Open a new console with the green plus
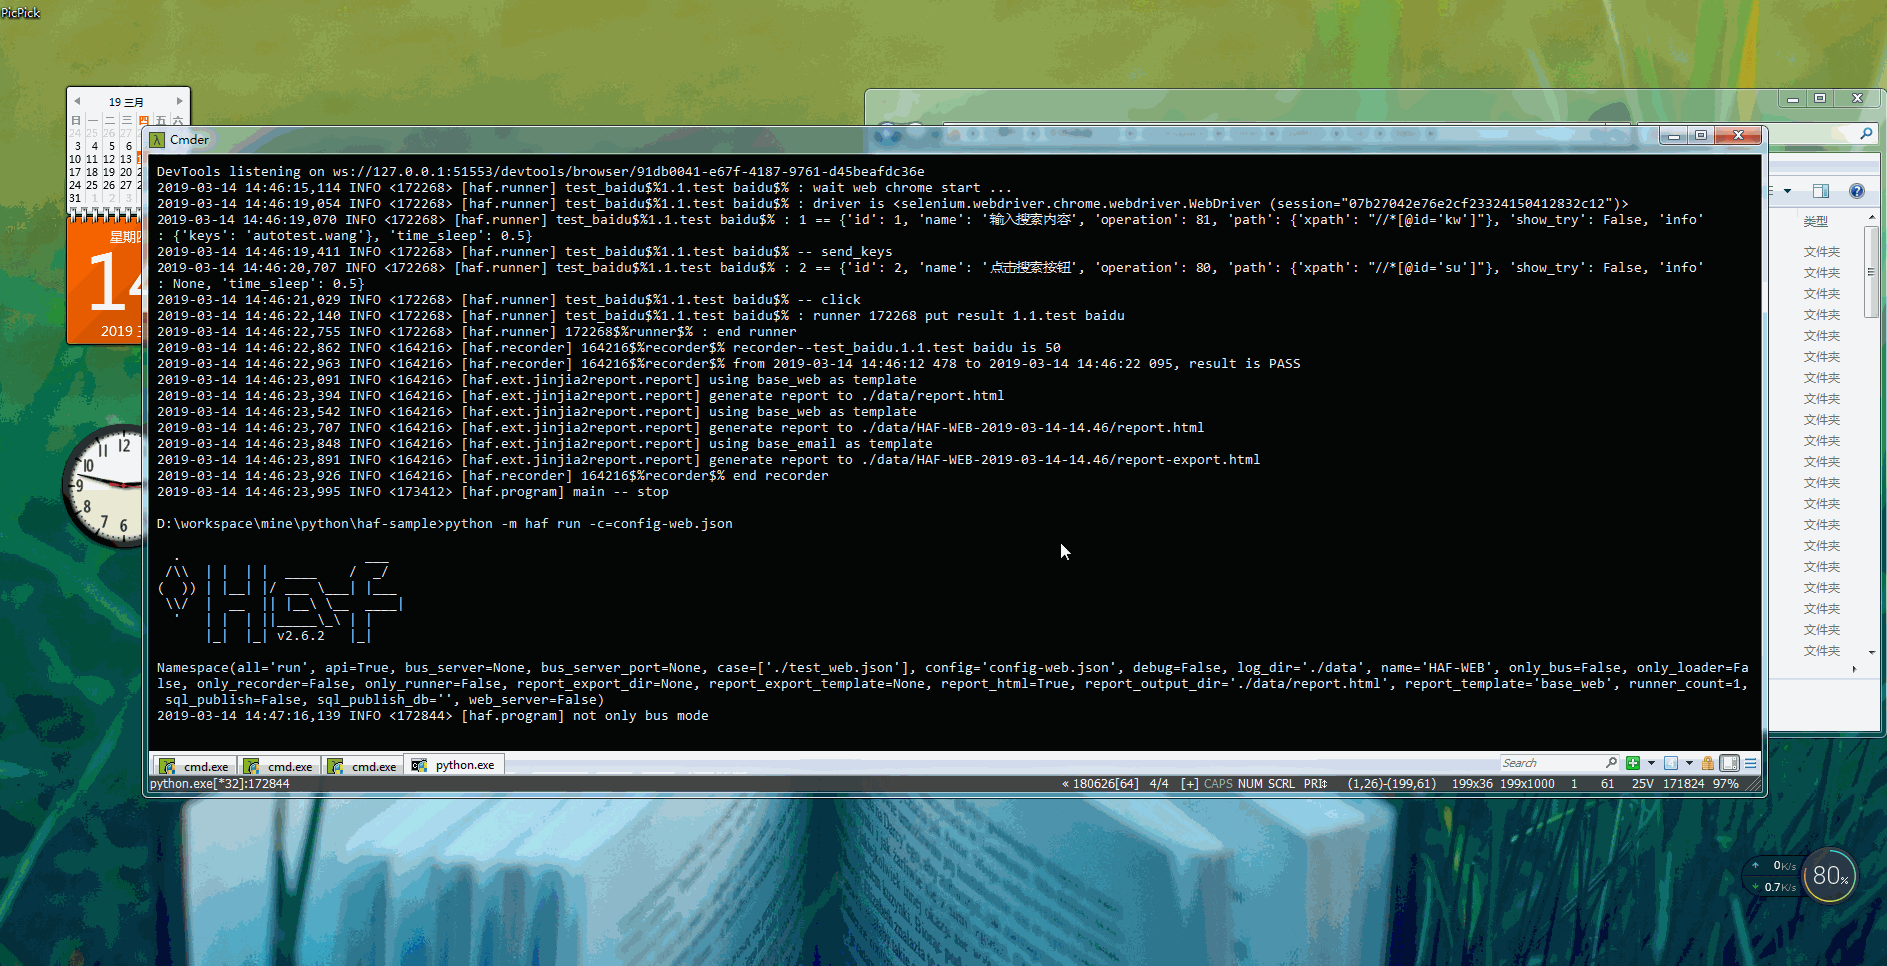 click(1633, 763)
